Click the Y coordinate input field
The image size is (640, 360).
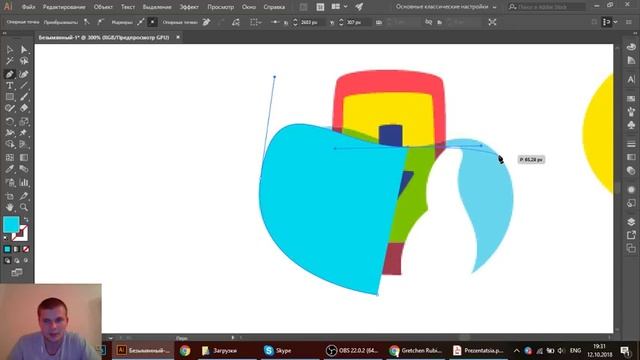point(358,22)
